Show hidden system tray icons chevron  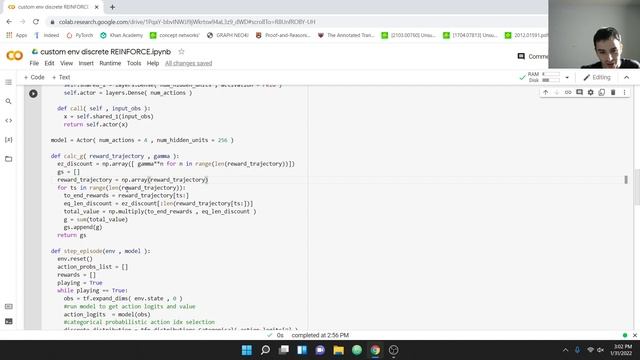point(565,350)
